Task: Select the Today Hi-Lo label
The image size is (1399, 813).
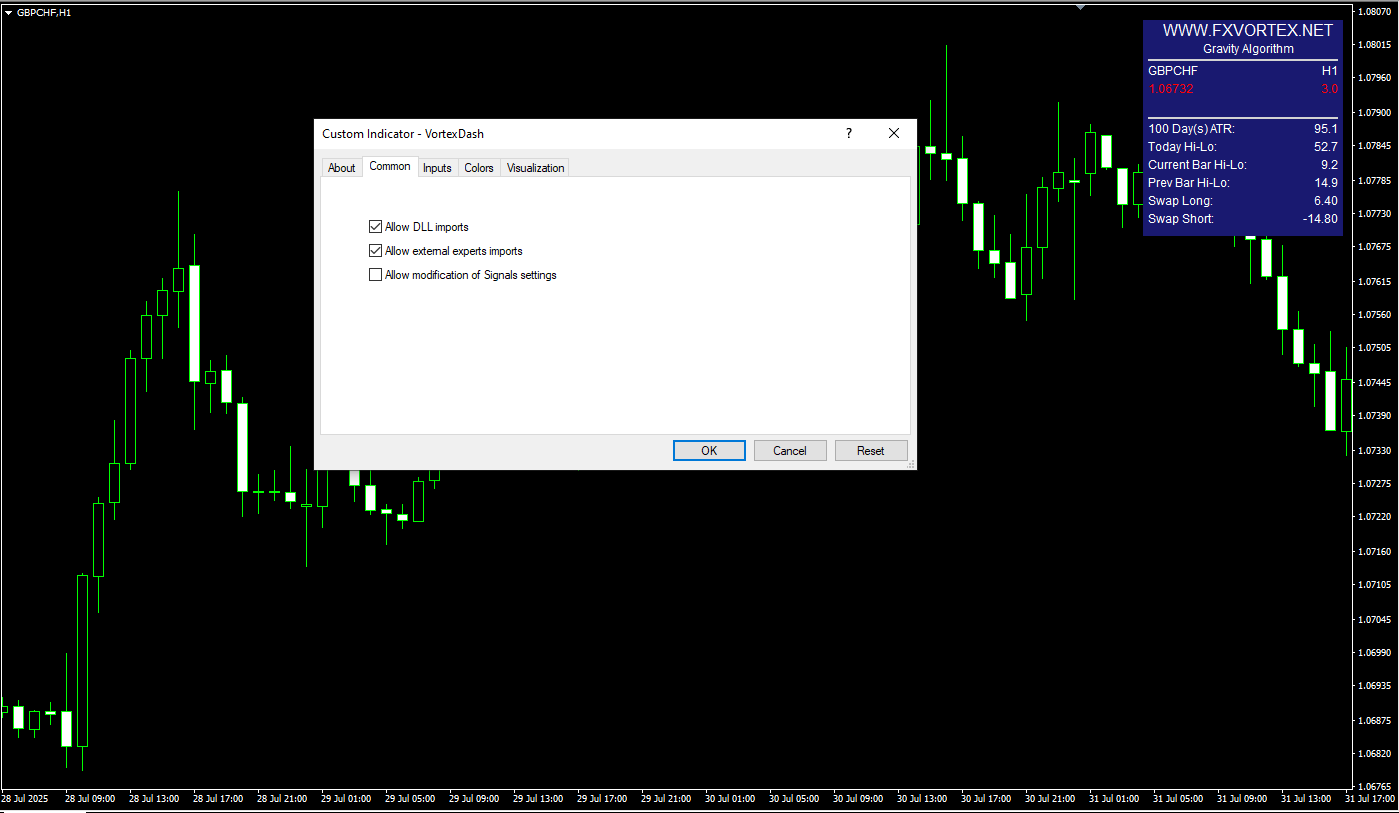Action: [1182, 147]
